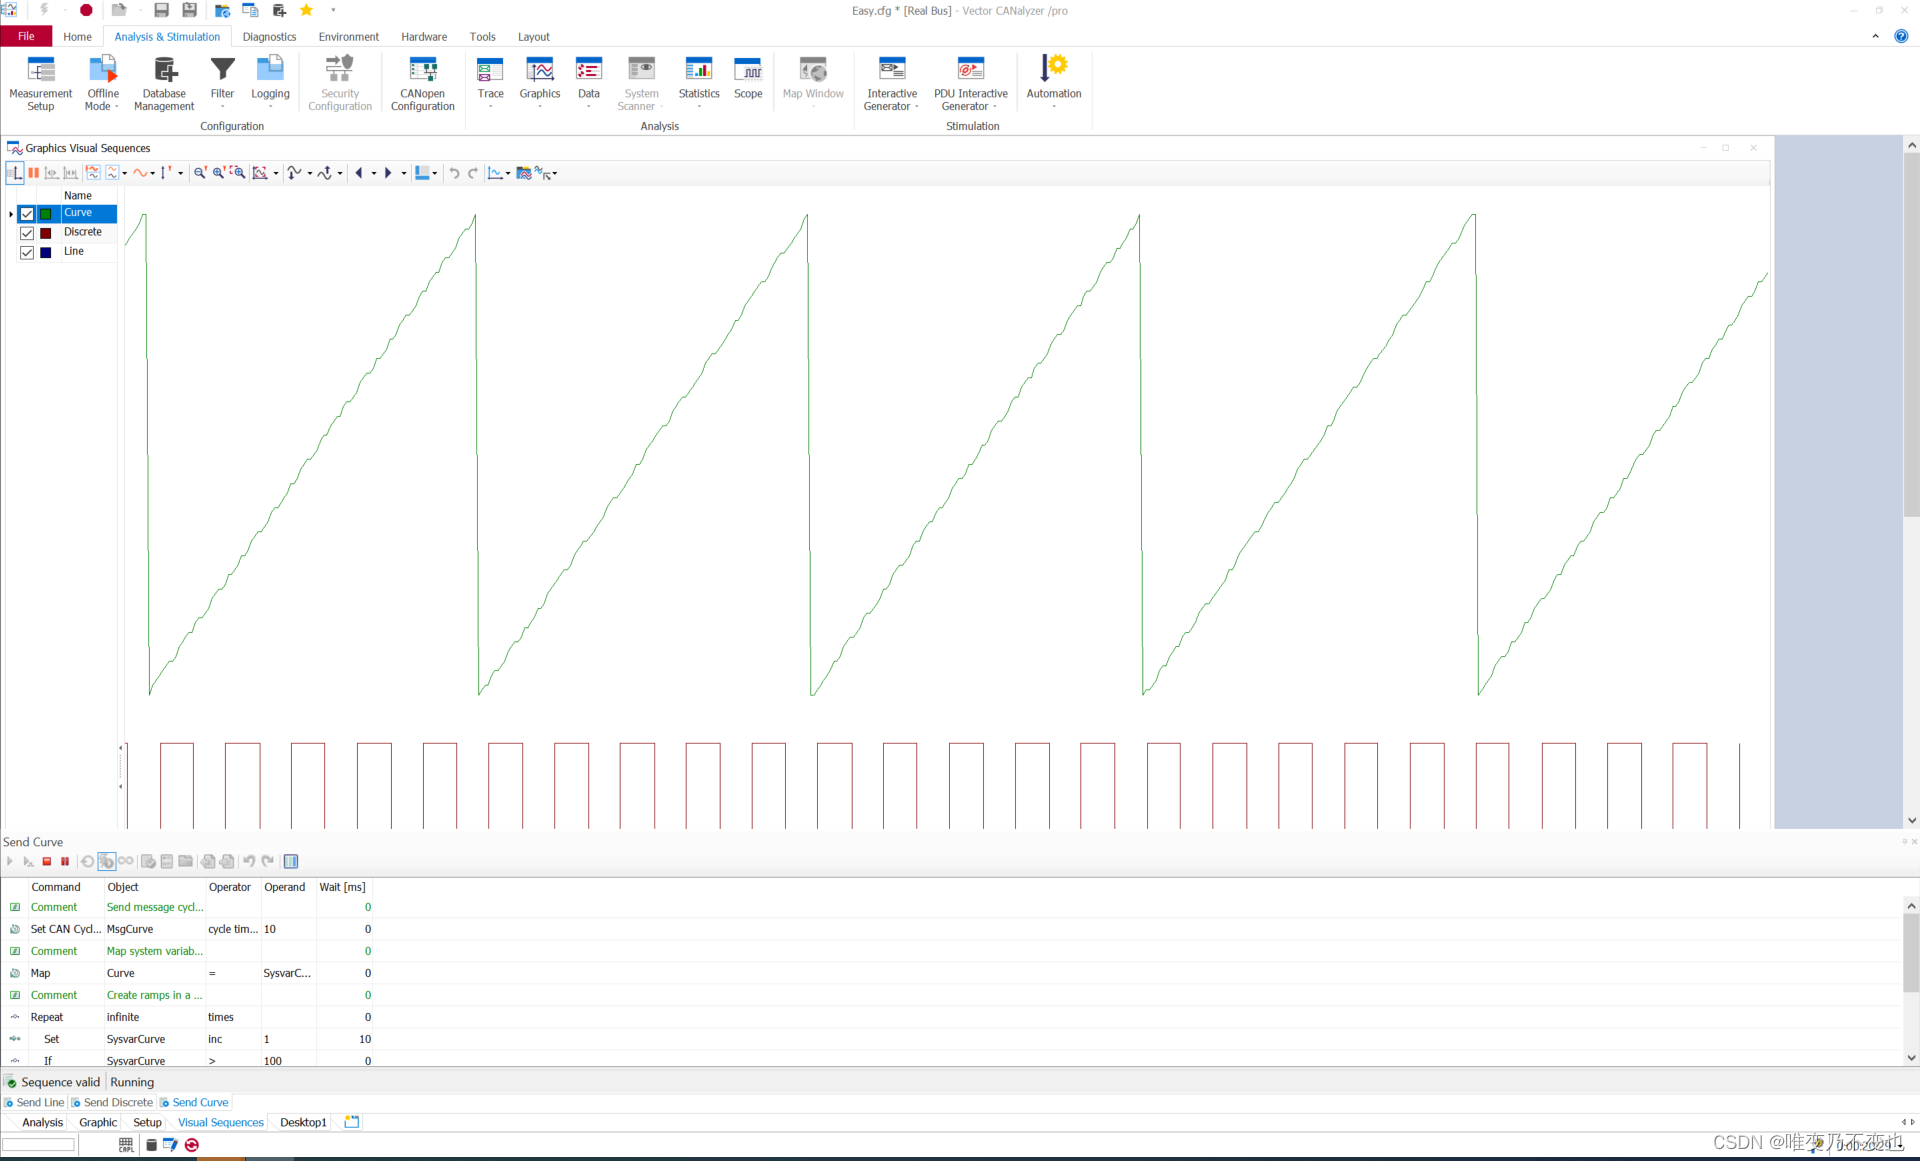Click the sequence list scrollbar down arrow
Viewport: 1920px width, 1161px height.
click(1911, 1058)
